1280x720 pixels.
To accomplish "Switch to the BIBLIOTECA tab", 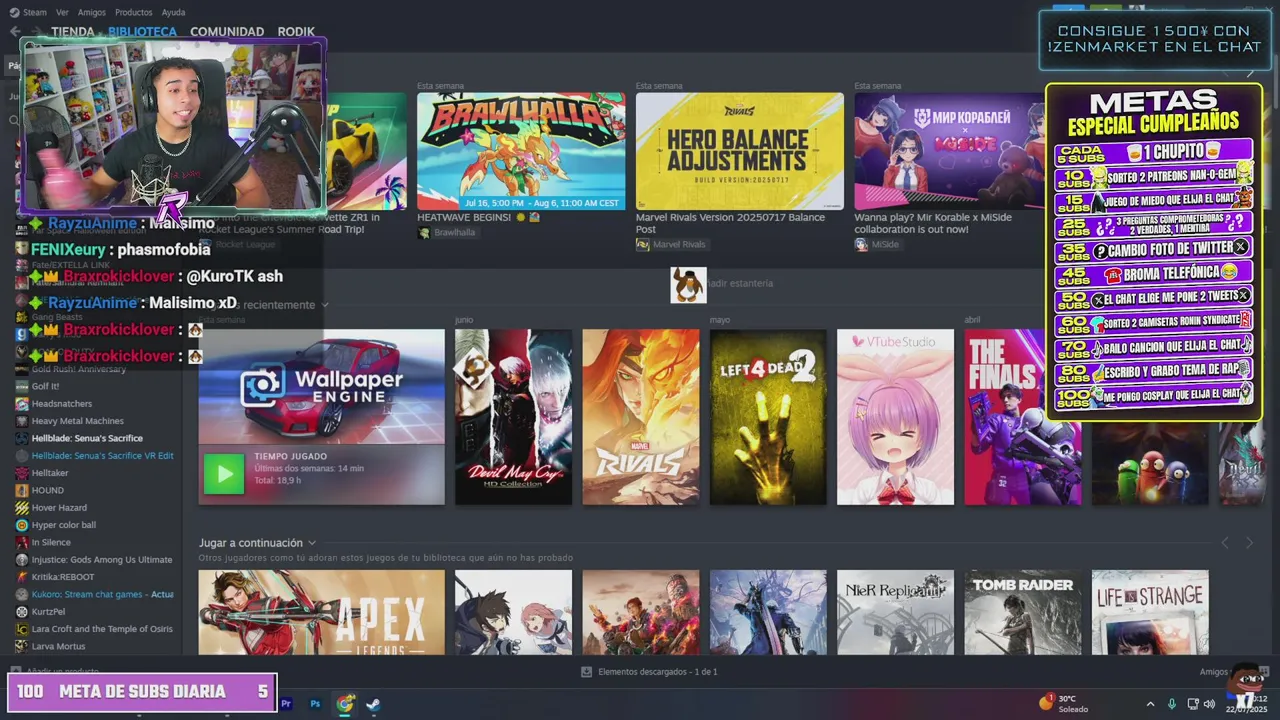I will point(142,32).
